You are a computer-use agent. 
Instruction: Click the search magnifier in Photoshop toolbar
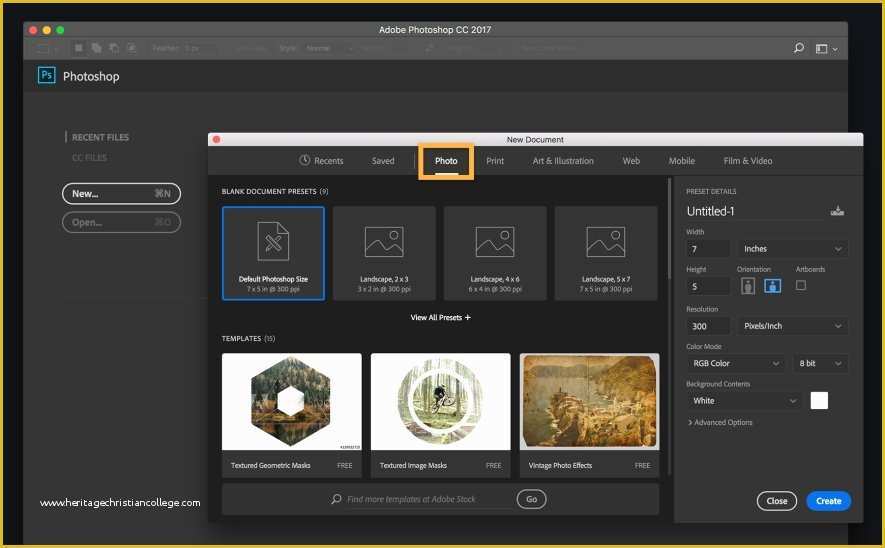[x=799, y=48]
